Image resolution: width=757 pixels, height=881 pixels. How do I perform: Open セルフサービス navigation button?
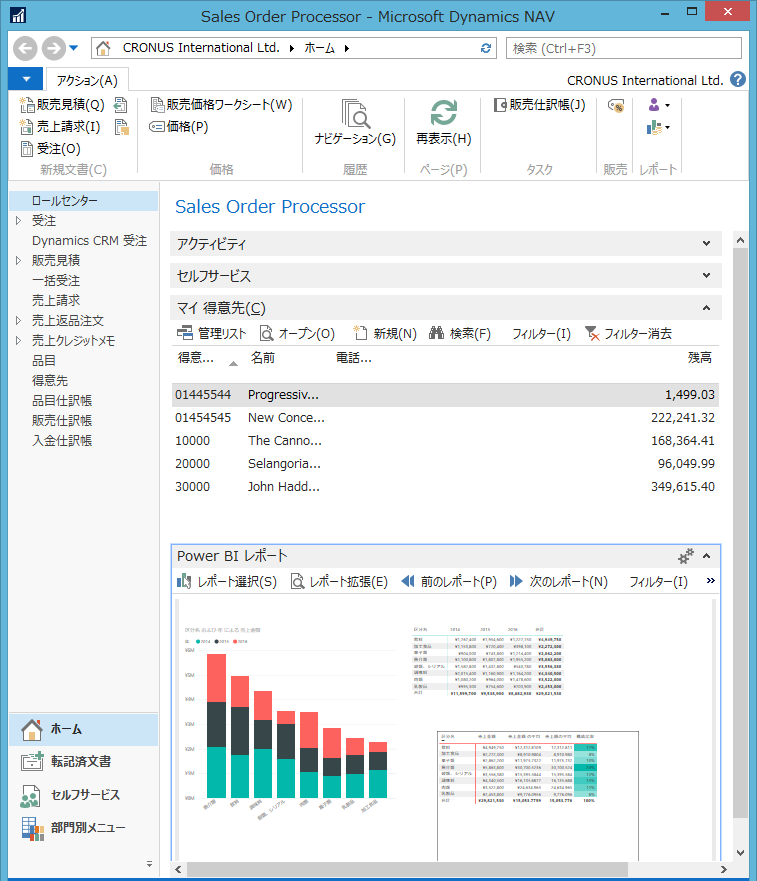(x=83, y=795)
